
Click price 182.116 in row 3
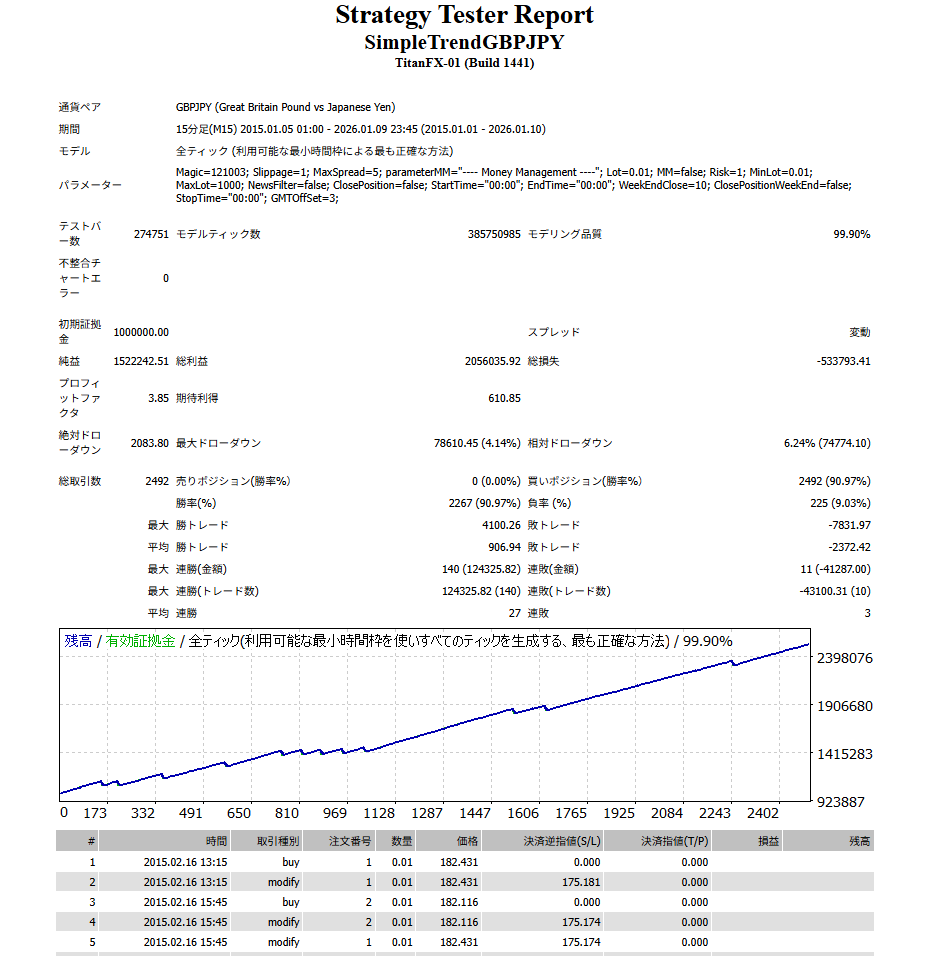pyautogui.click(x=460, y=902)
